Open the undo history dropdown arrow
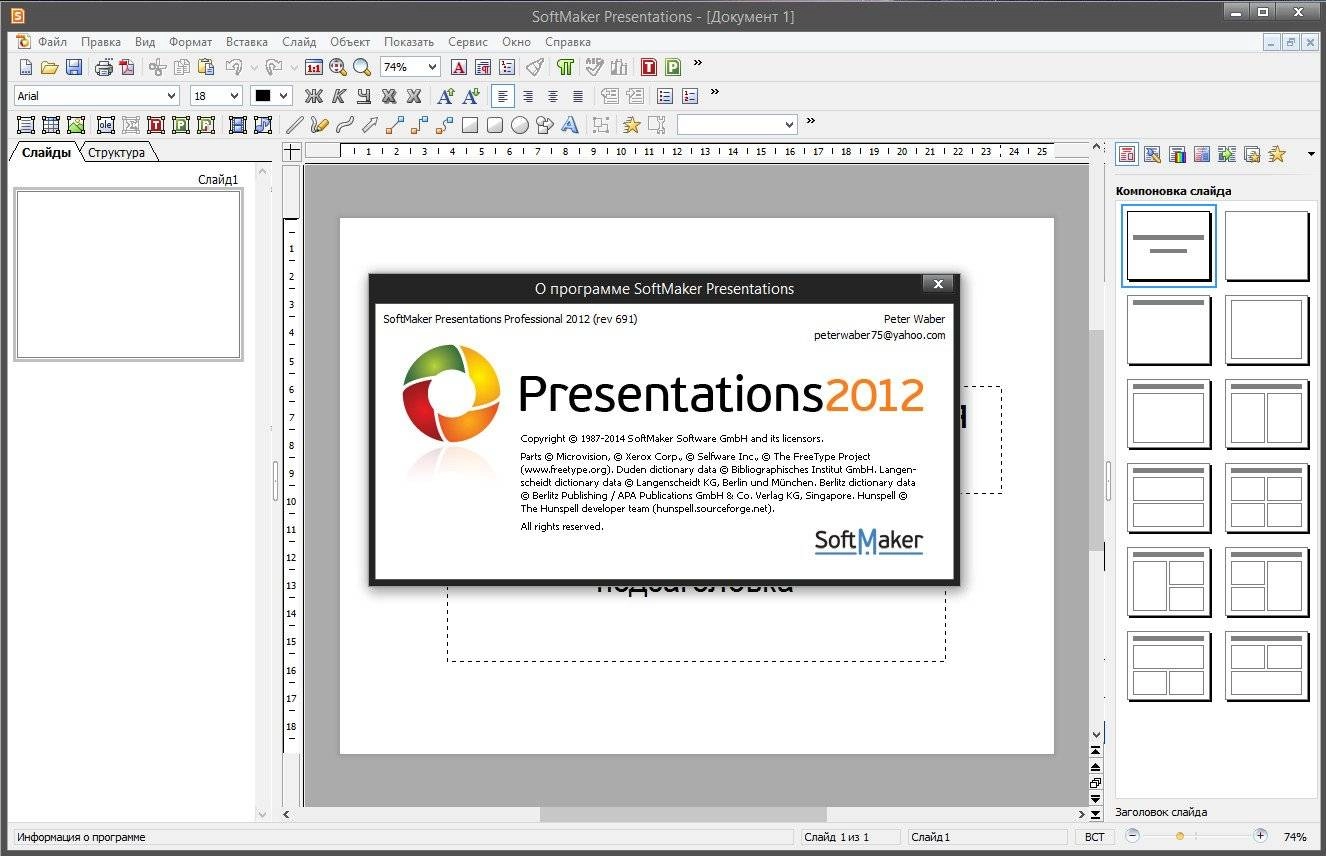Viewport: 1326px width, 856px height. [x=254, y=67]
